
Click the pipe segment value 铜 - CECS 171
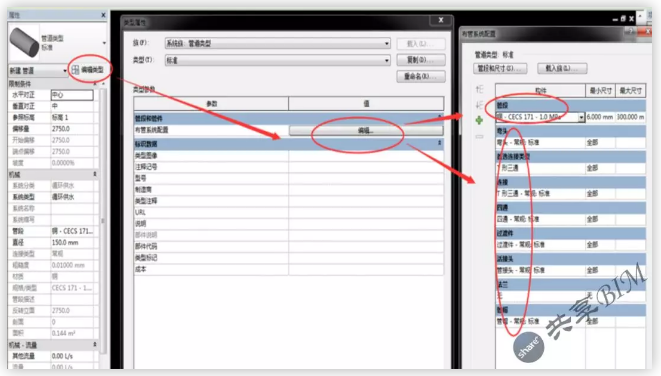(72, 231)
